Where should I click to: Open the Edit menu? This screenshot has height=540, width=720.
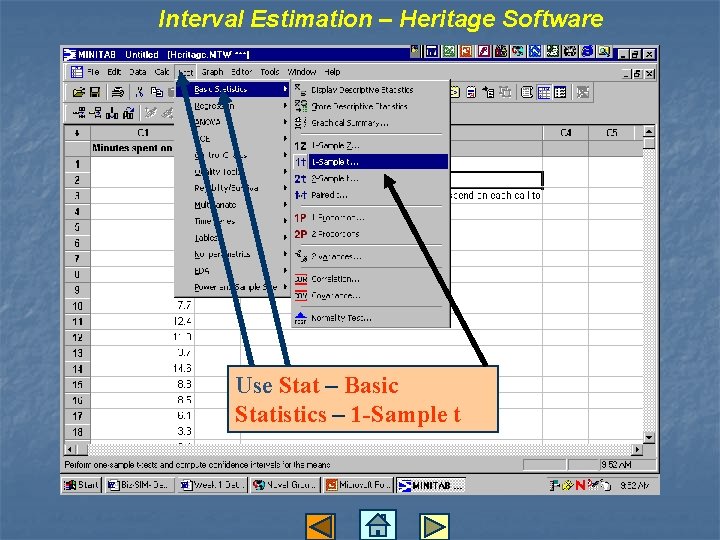click(x=114, y=72)
